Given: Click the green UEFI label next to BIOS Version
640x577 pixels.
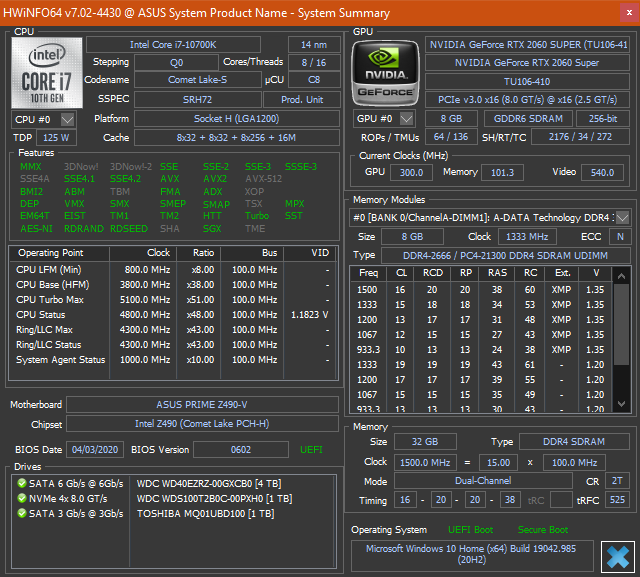Looking at the screenshot, I should [311, 450].
